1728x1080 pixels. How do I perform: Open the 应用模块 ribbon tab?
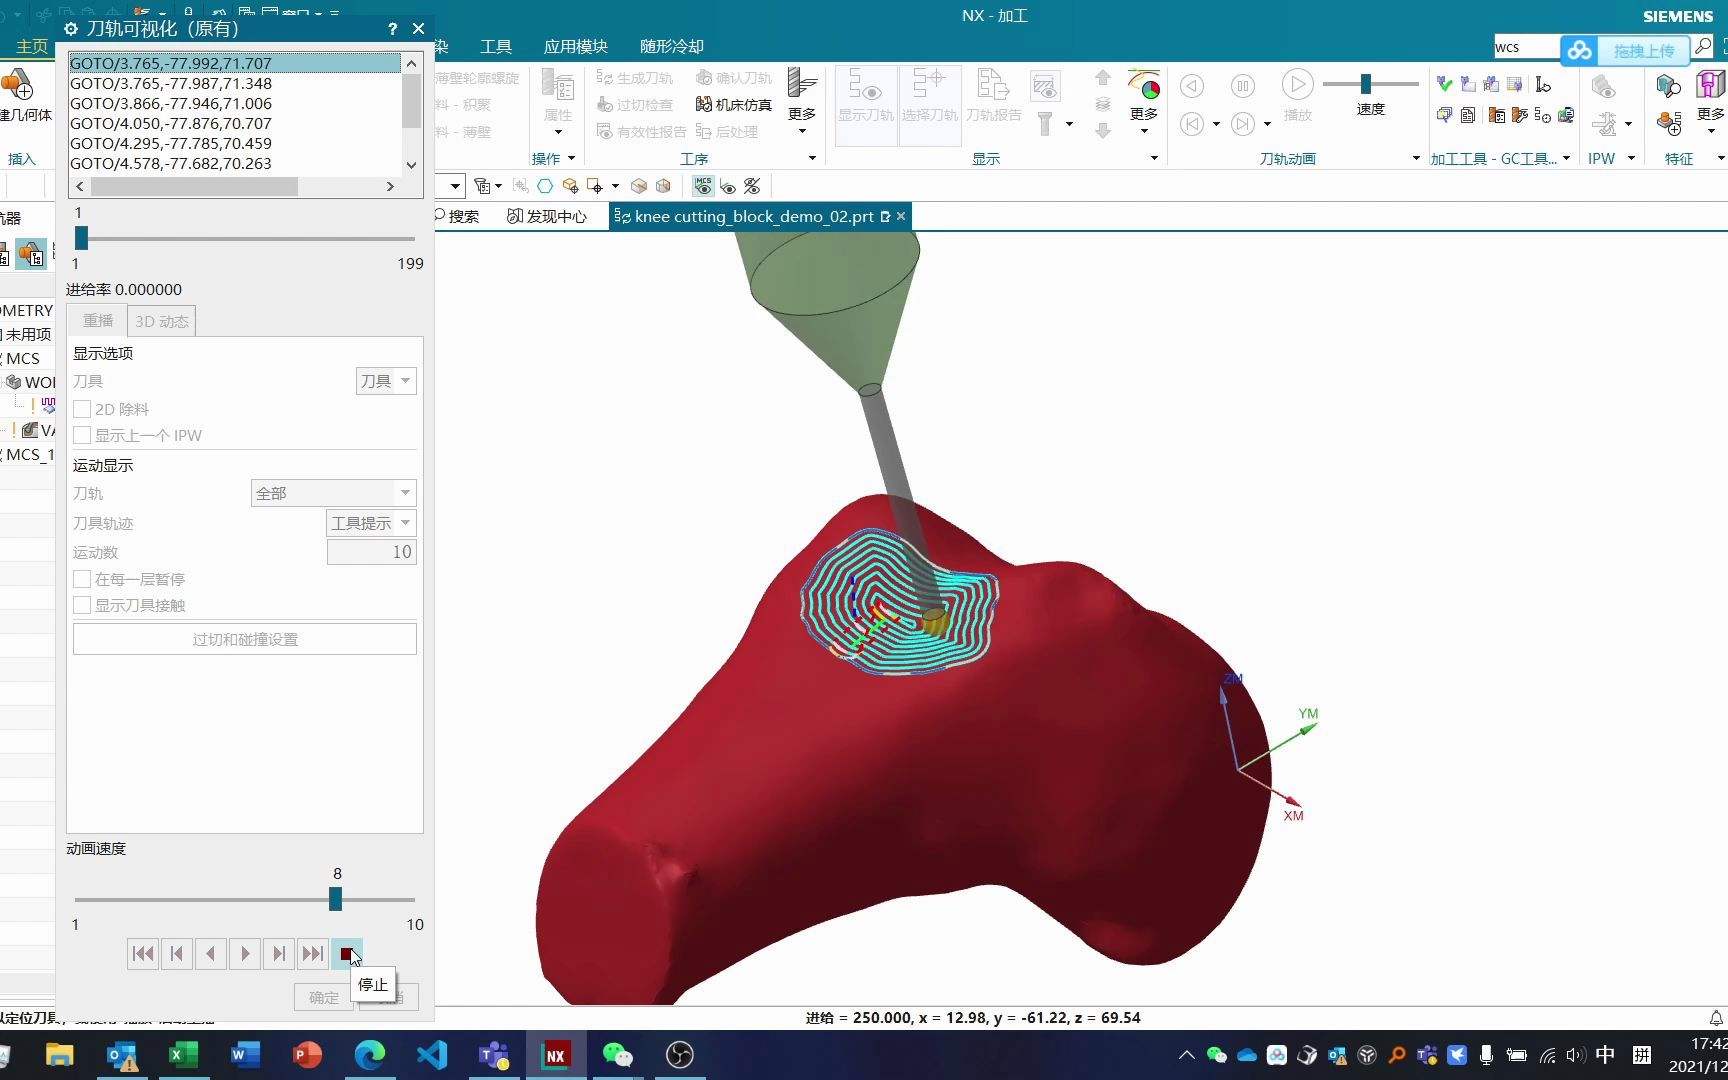pos(575,46)
